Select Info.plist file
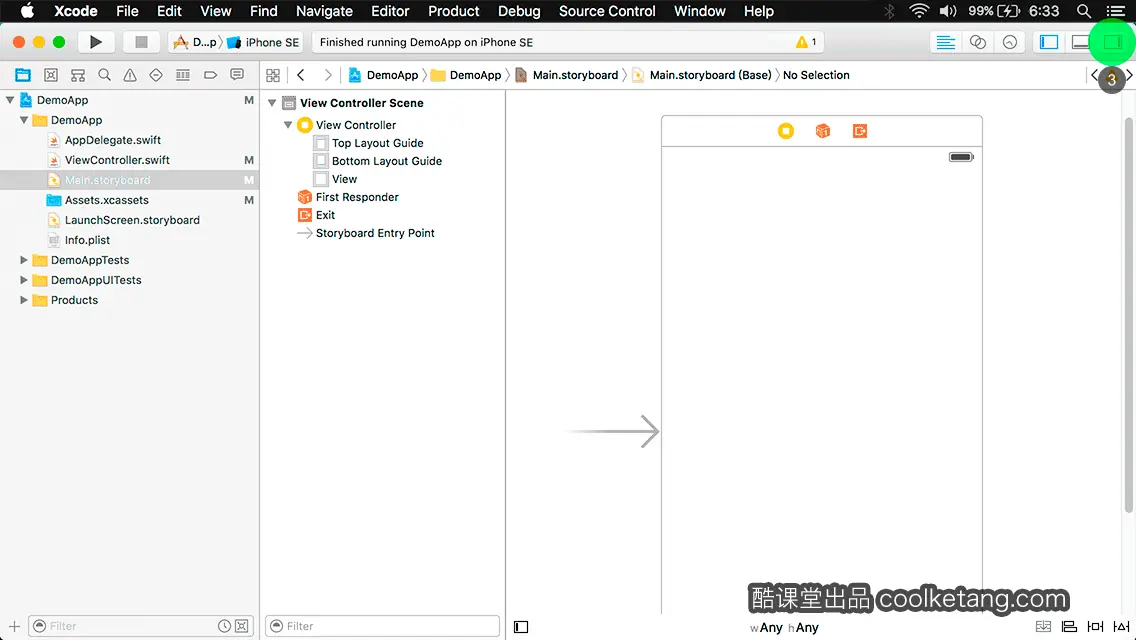Image resolution: width=1136 pixels, height=640 pixels. pos(87,240)
